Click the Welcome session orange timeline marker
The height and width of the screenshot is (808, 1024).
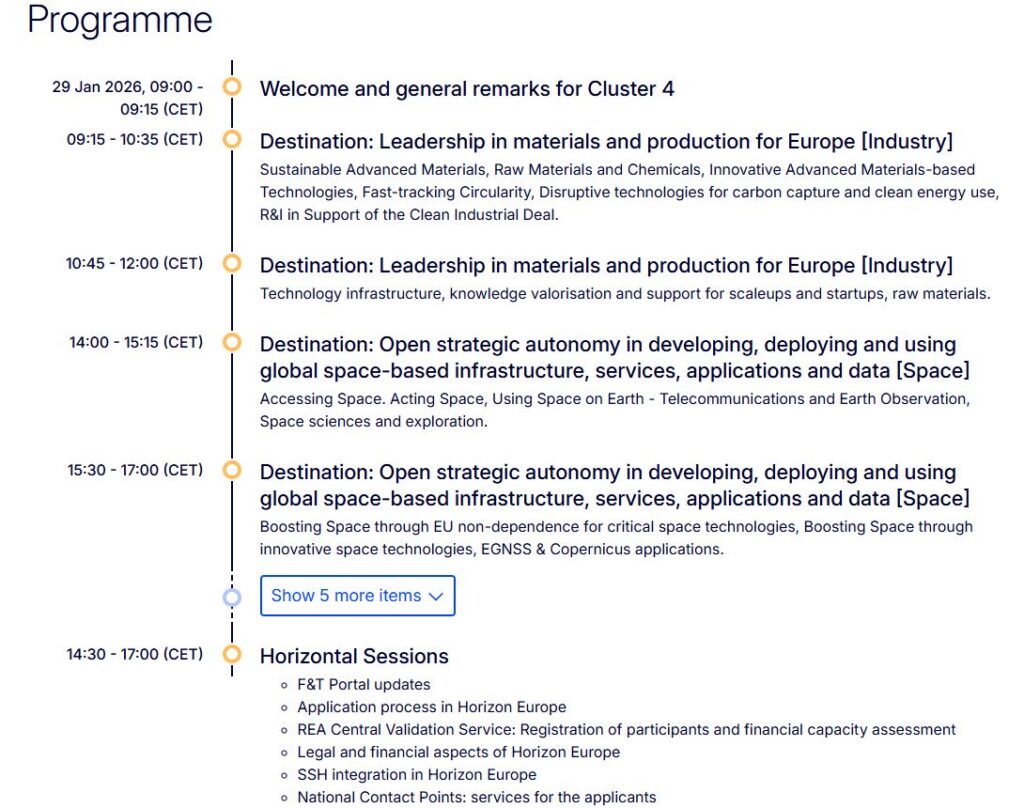232,87
